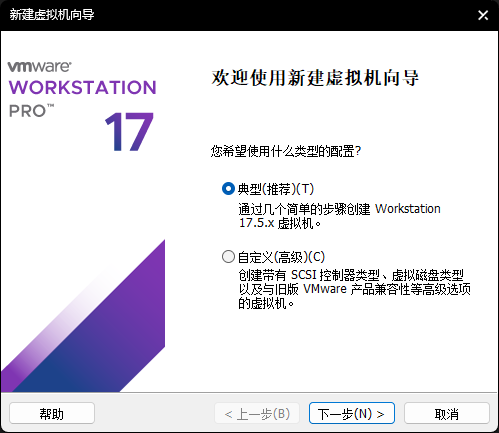This screenshot has height=433, width=499.
Task: Select the 典型(推荐) radio button
Action: [228, 189]
